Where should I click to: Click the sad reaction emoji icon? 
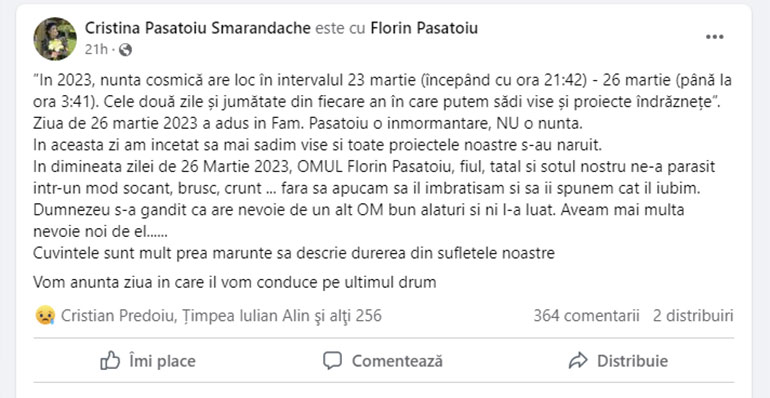(45, 315)
